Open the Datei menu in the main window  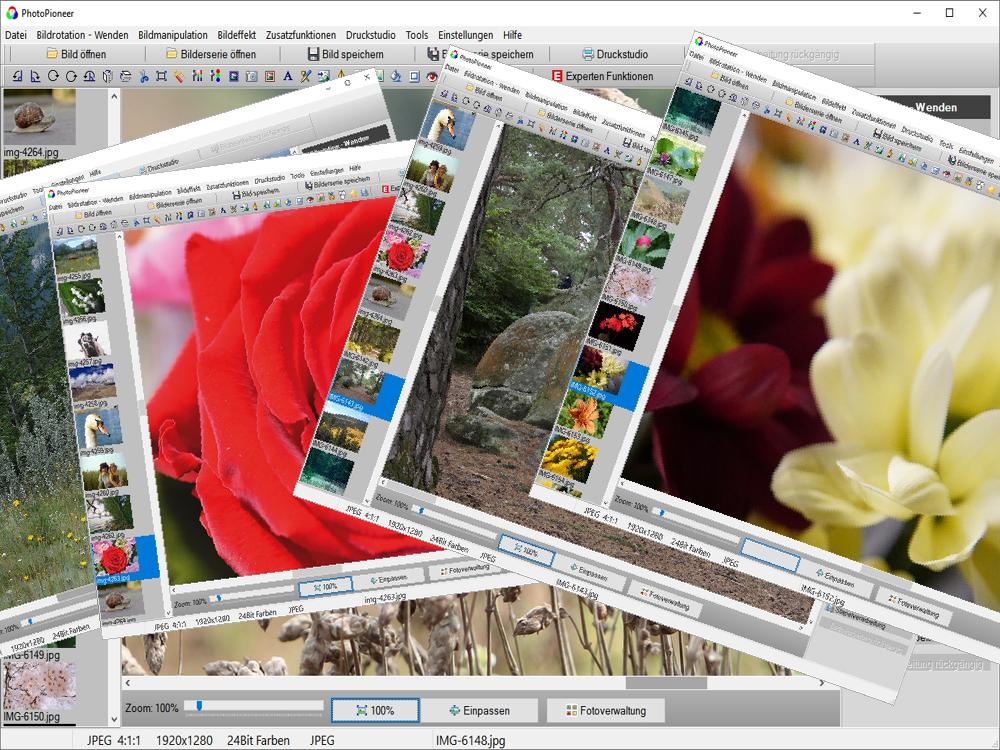16,35
